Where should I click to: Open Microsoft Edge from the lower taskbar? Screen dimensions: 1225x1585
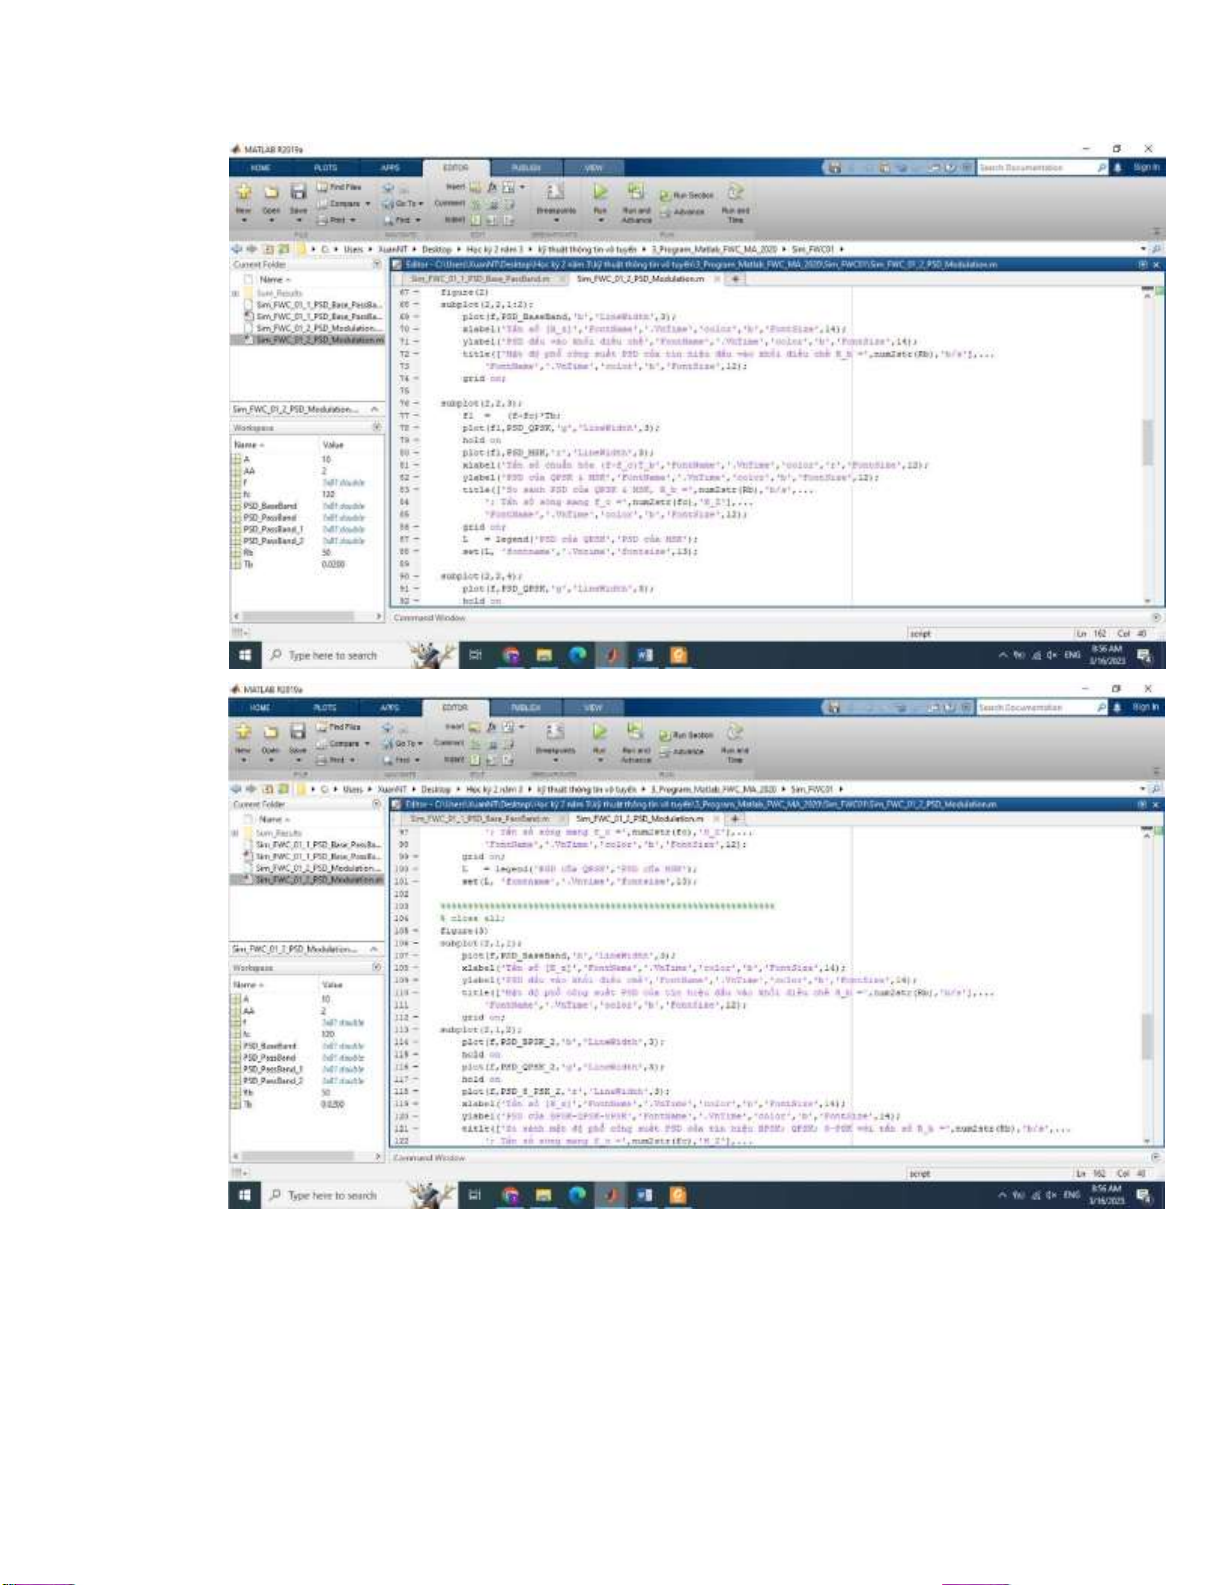click(578, 1195)
